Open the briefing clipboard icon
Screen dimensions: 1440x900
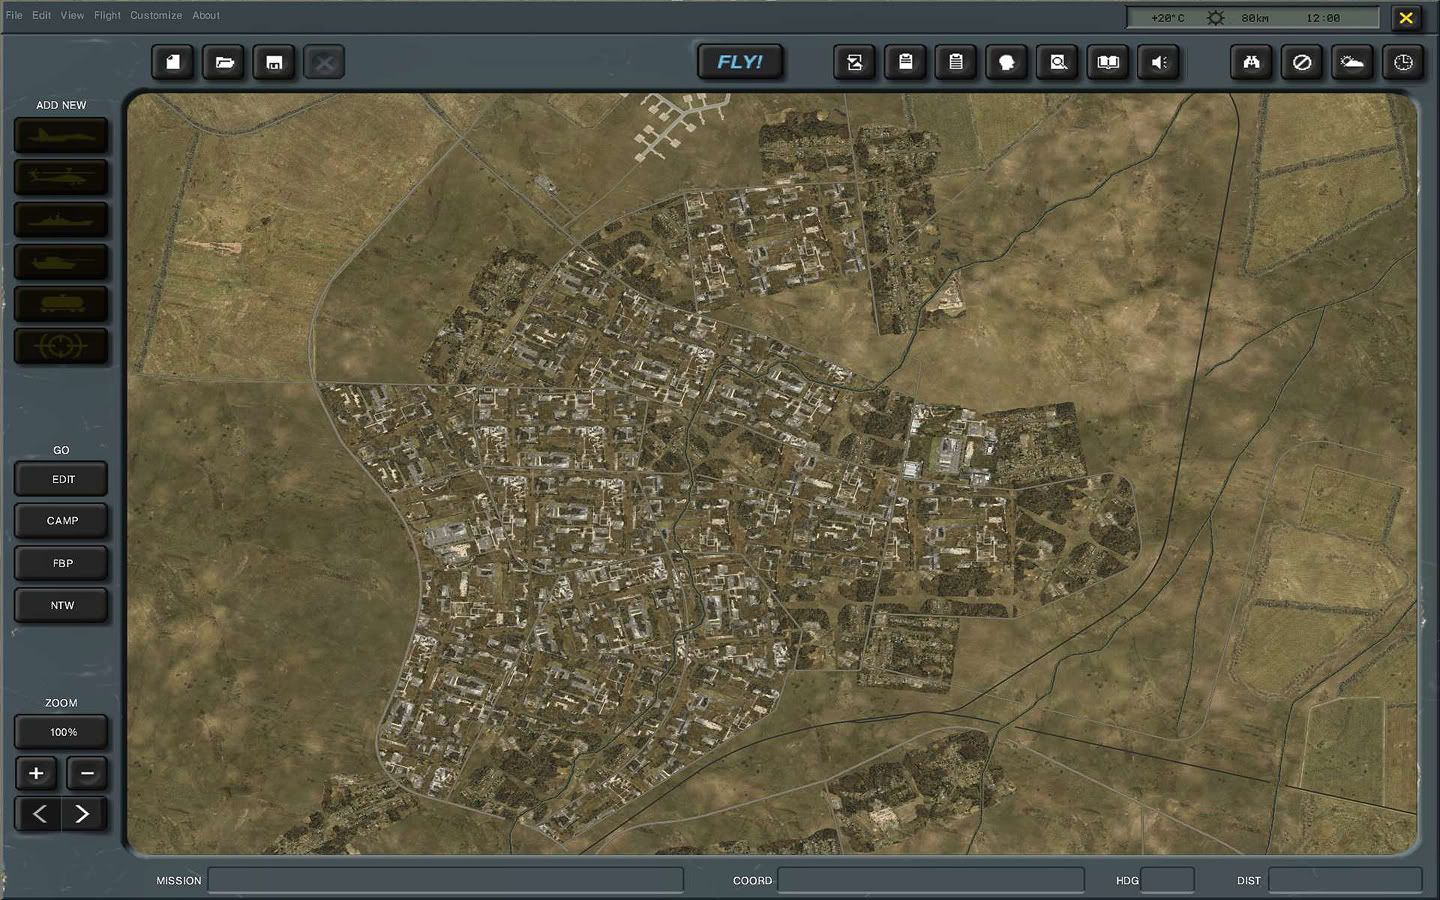tap(906, 62)
